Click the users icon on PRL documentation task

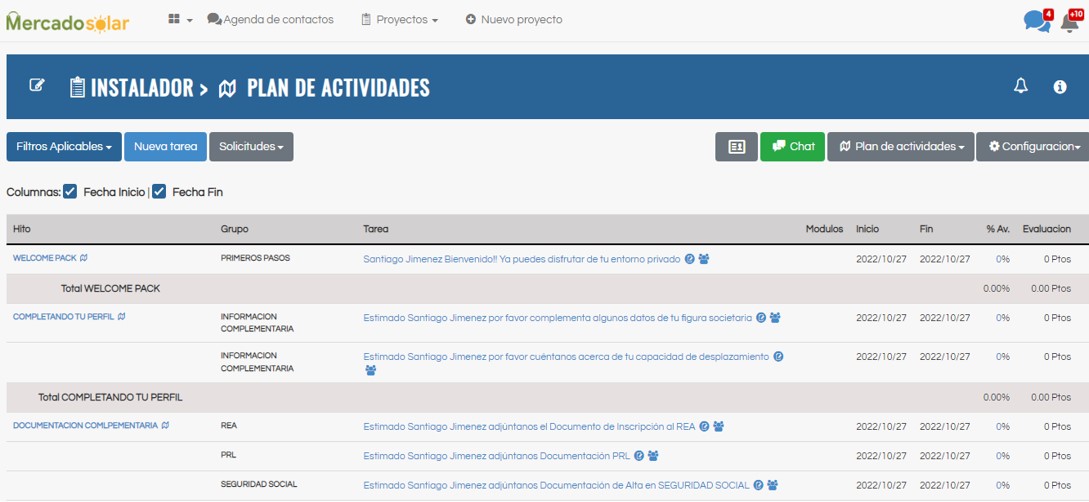pyautogui.click(x=653, y=456)
